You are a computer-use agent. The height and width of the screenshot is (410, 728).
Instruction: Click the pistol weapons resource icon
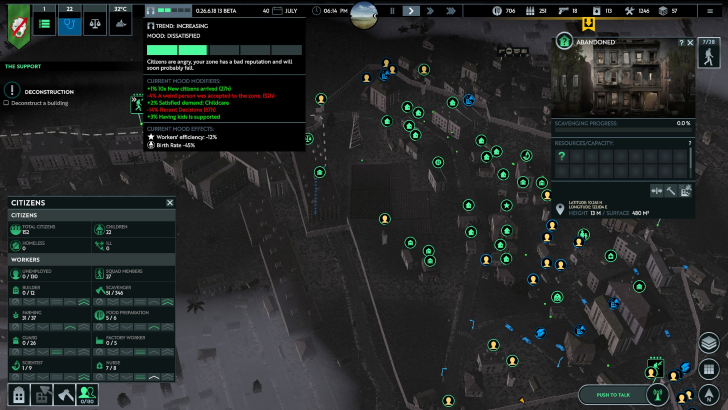563,11
